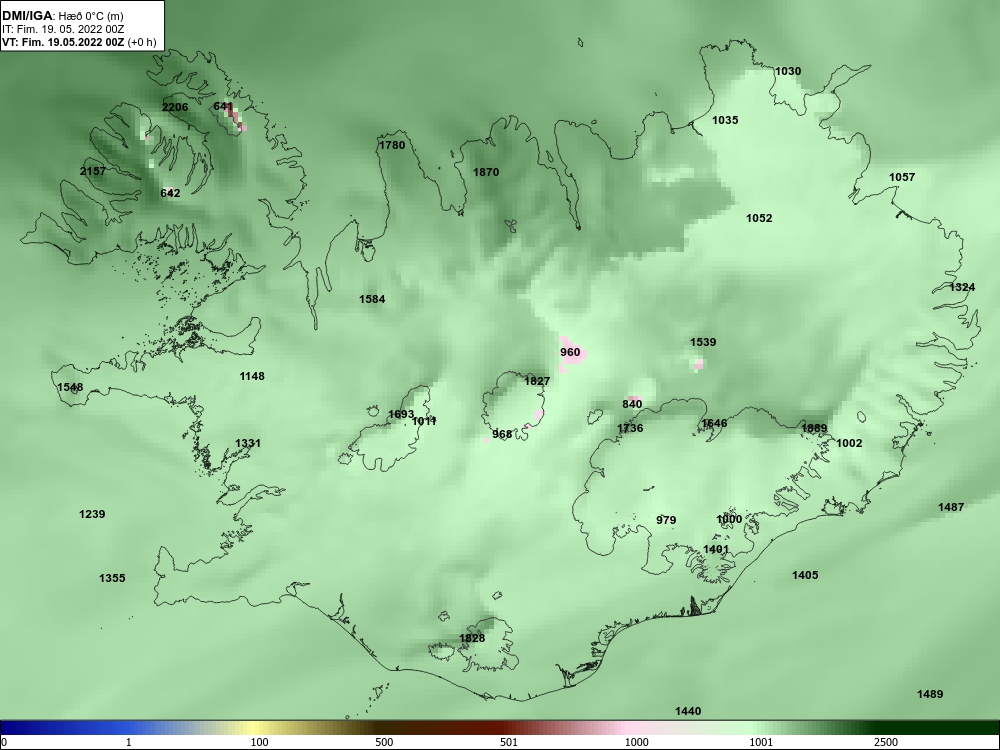
Task: Click the map value 1331
Action: pos(248,443)
